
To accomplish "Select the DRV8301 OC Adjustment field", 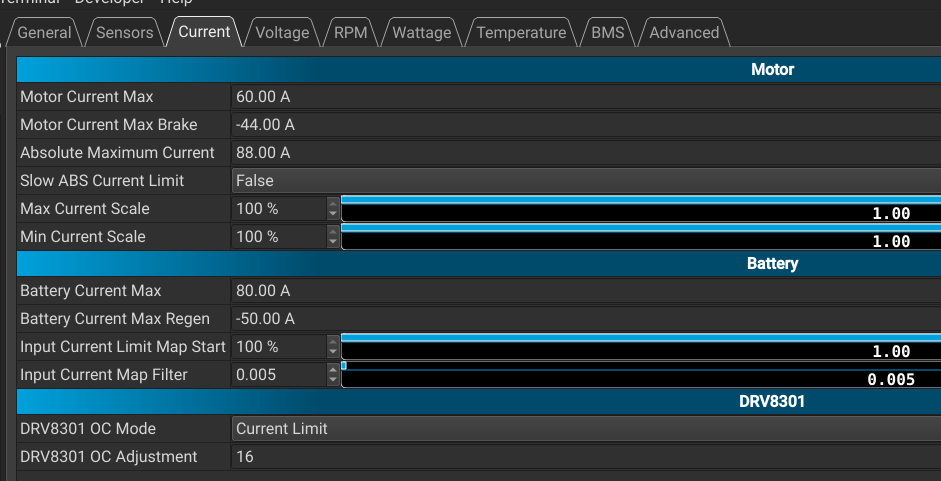I will pyautogui.click(x=586, y=457).
